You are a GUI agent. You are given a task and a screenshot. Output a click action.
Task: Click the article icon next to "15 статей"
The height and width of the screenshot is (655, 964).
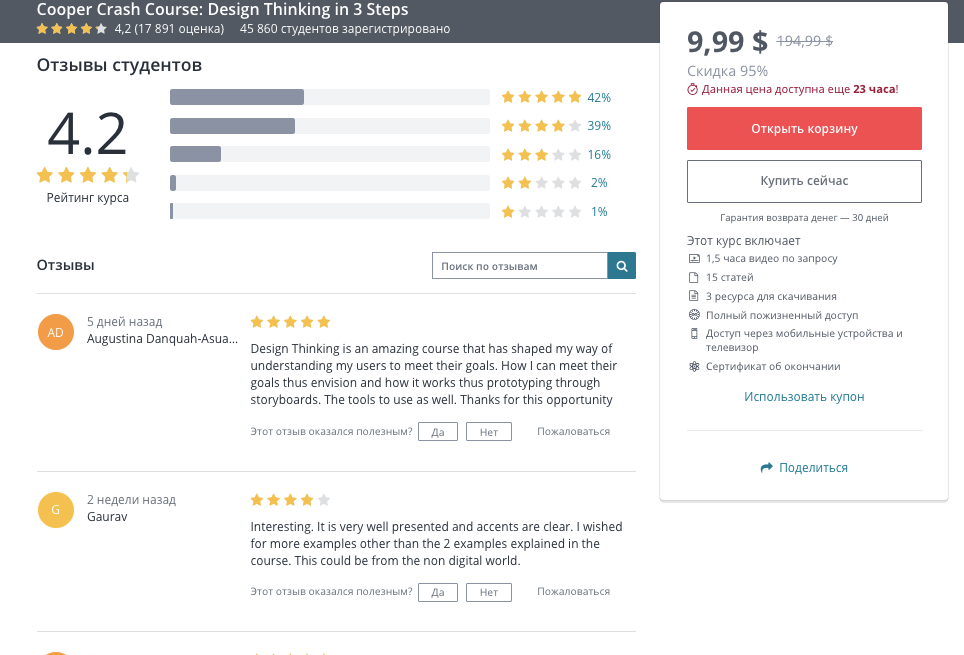click(x=692, y=277)
